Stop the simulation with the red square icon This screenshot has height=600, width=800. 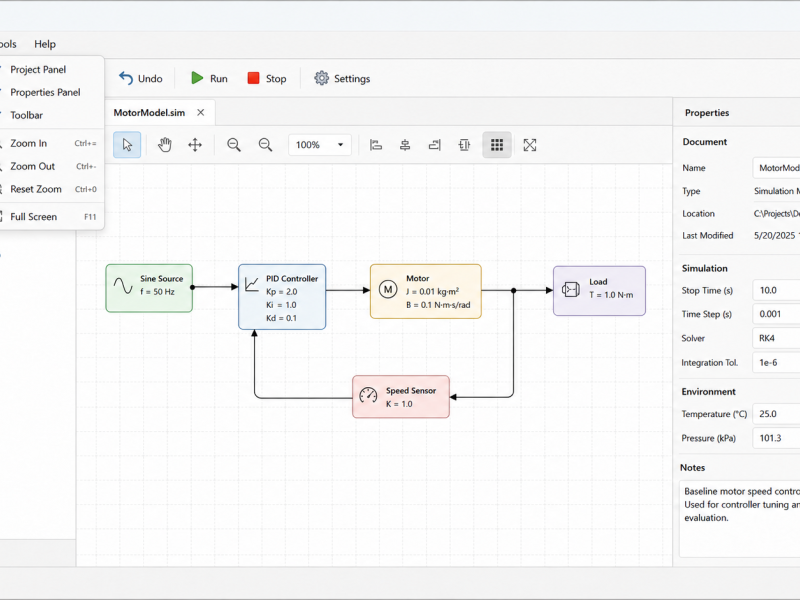253,78
